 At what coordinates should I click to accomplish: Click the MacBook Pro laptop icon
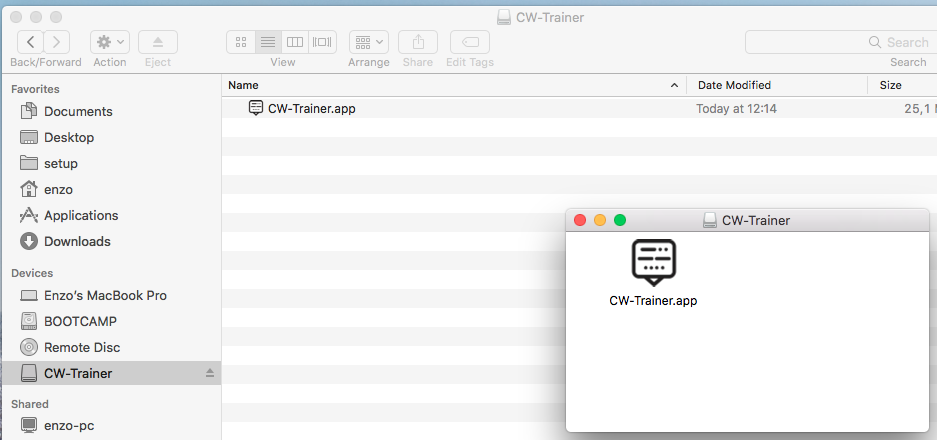[x=29, y=296]
